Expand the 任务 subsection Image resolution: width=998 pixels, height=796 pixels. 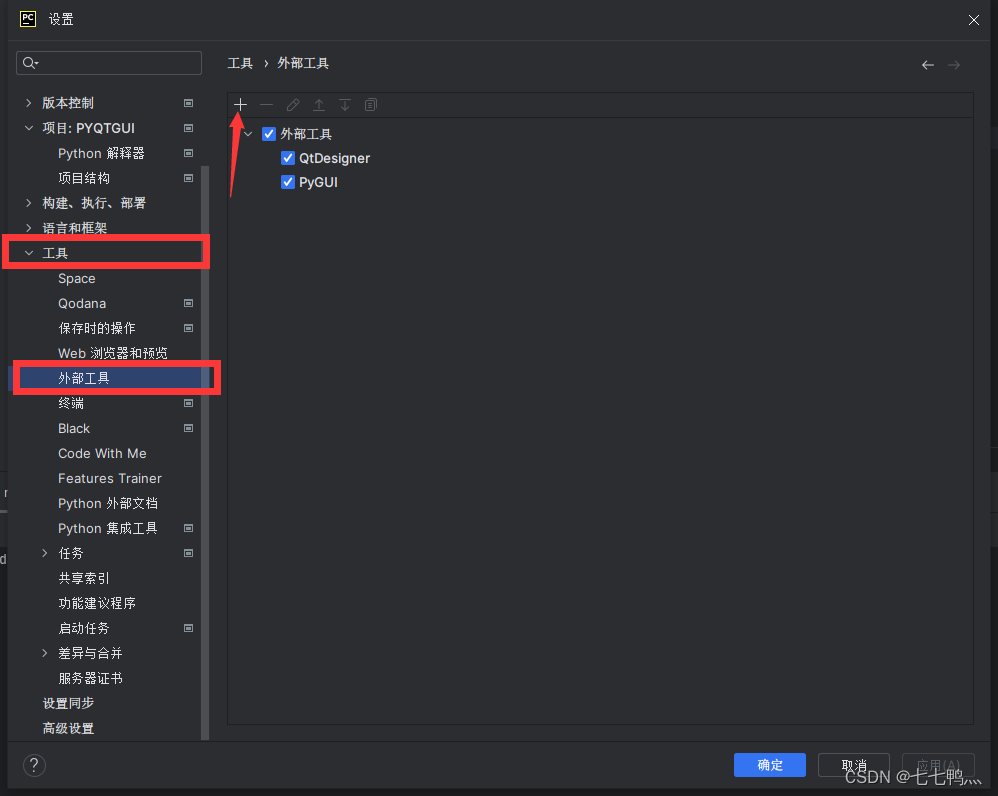(45, 553)
